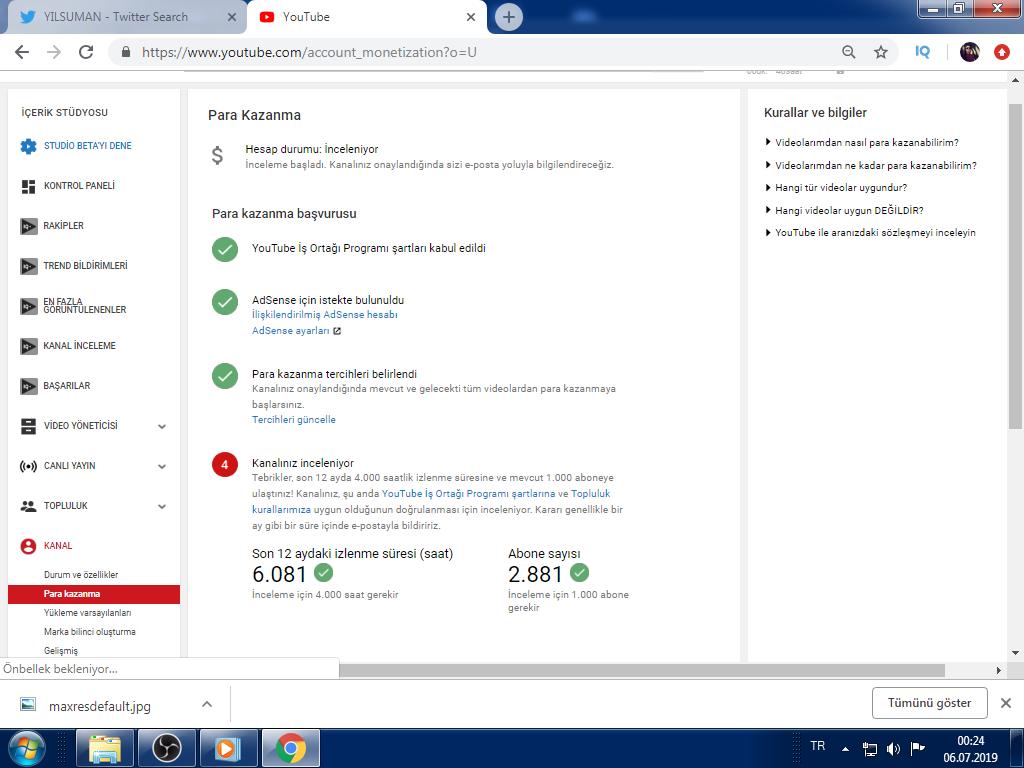Close the downloads bar
1024x768 pixels.
tap(1006, 703)
